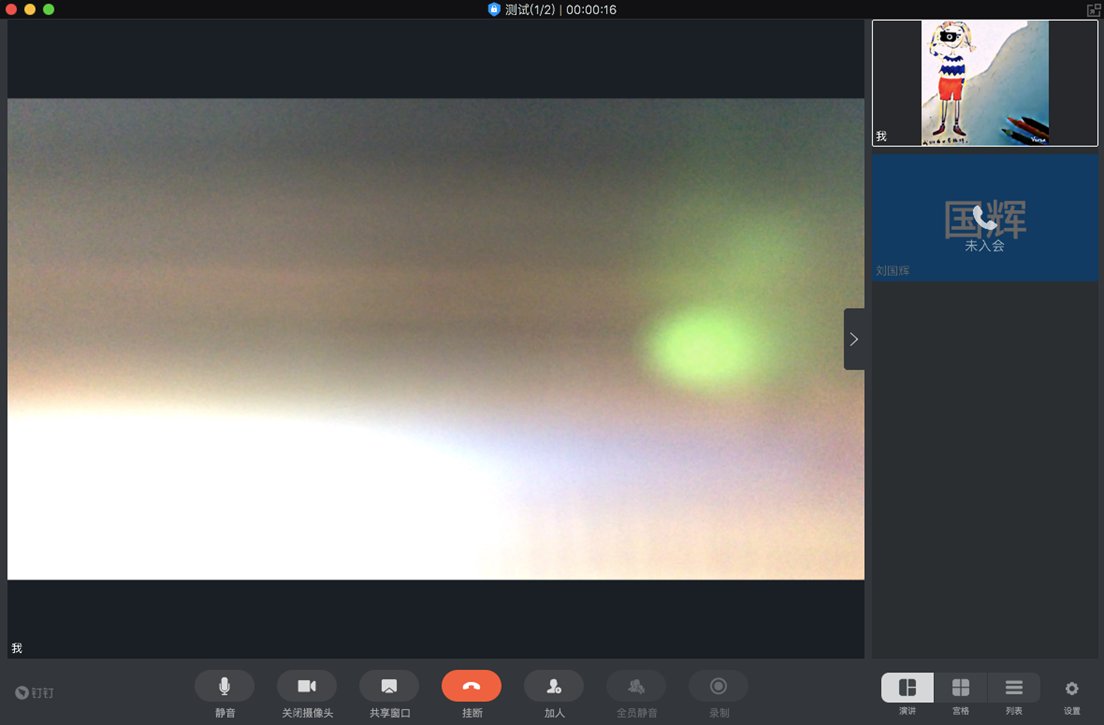Click the main video feed area

(435, 339)
